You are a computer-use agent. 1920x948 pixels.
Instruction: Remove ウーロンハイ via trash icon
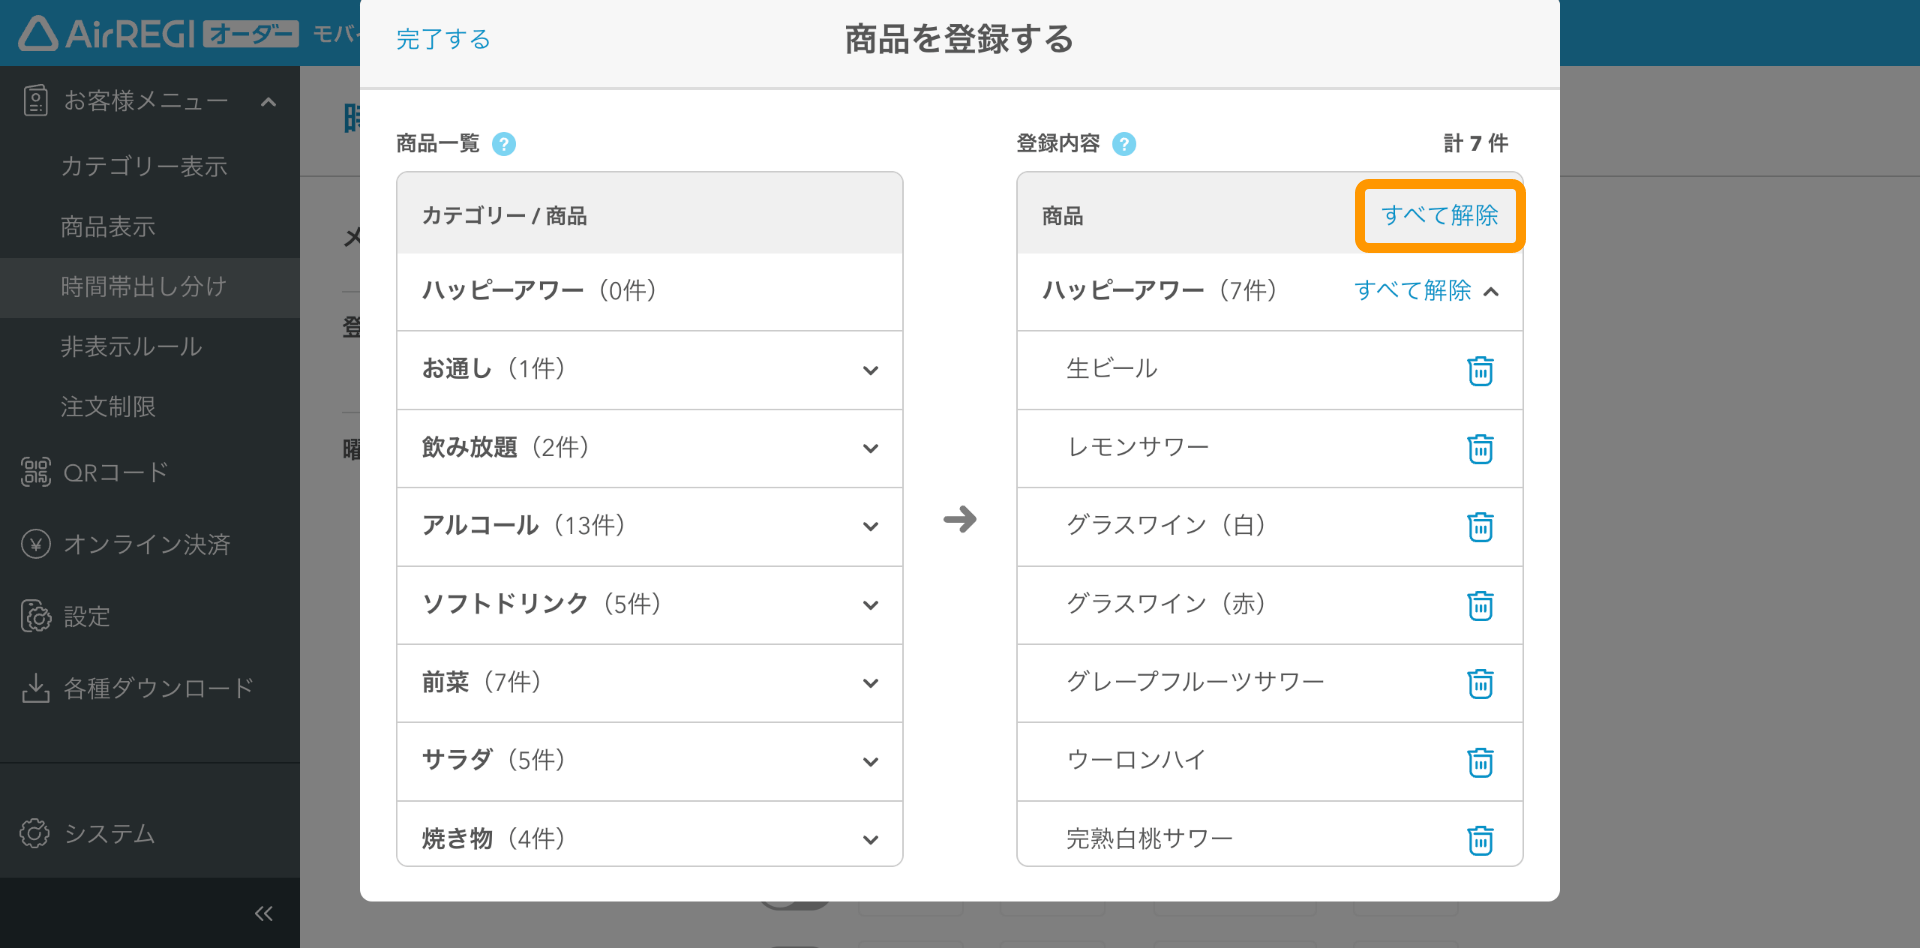point(1480,762)
